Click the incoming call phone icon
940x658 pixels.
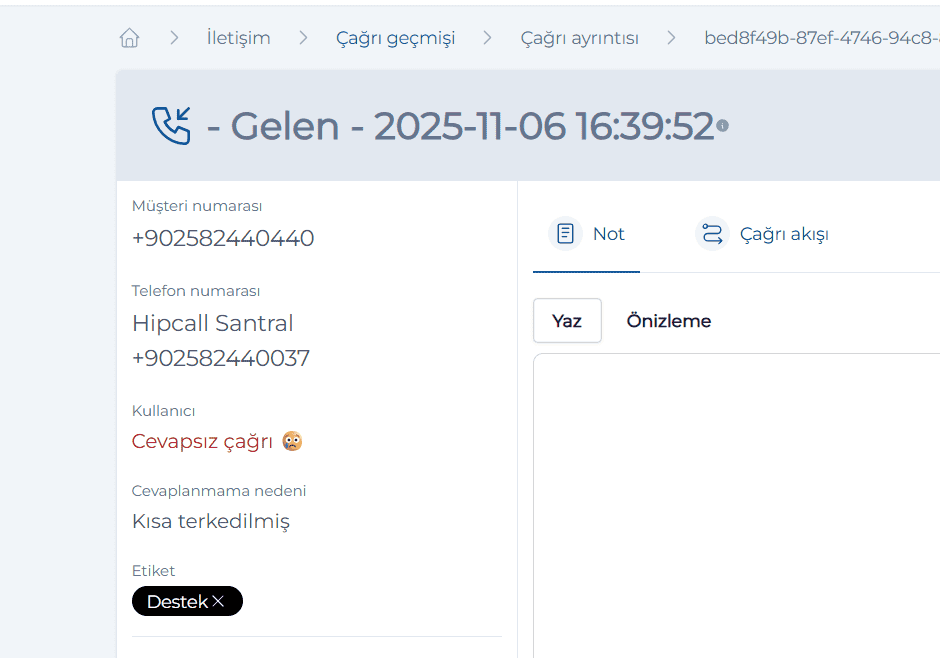coord(171,126)
